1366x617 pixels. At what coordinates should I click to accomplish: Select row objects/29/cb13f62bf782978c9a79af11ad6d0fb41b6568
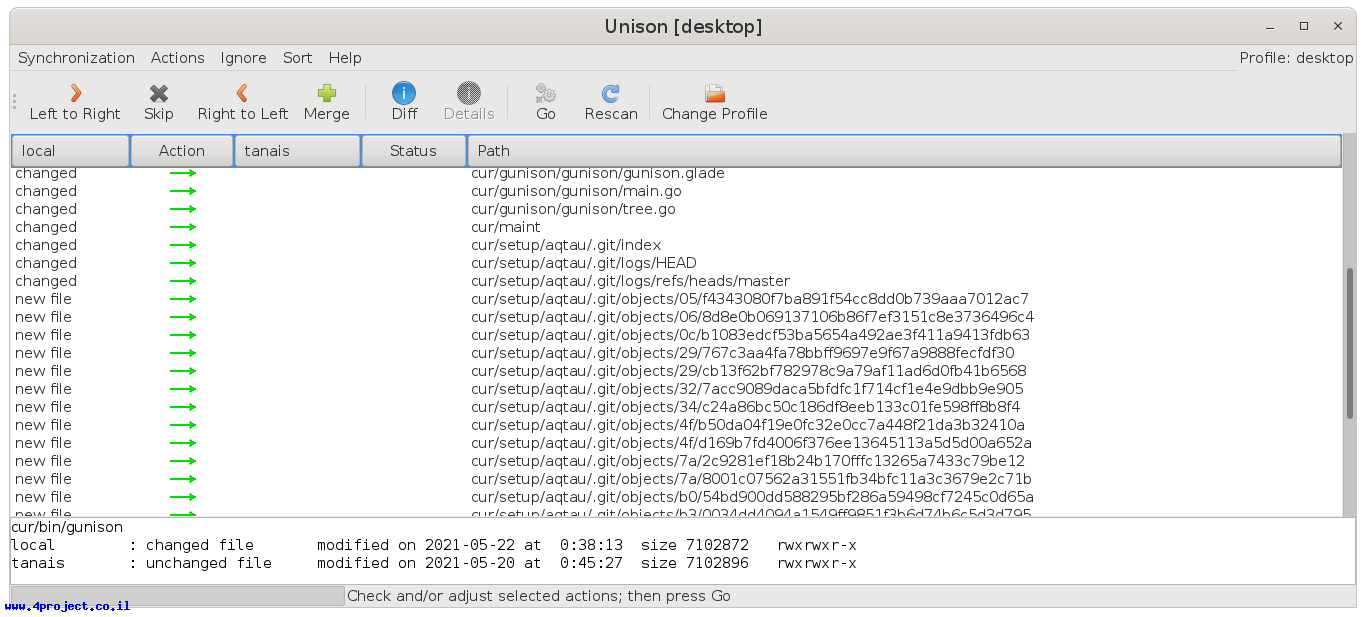[x=677, y=371]
